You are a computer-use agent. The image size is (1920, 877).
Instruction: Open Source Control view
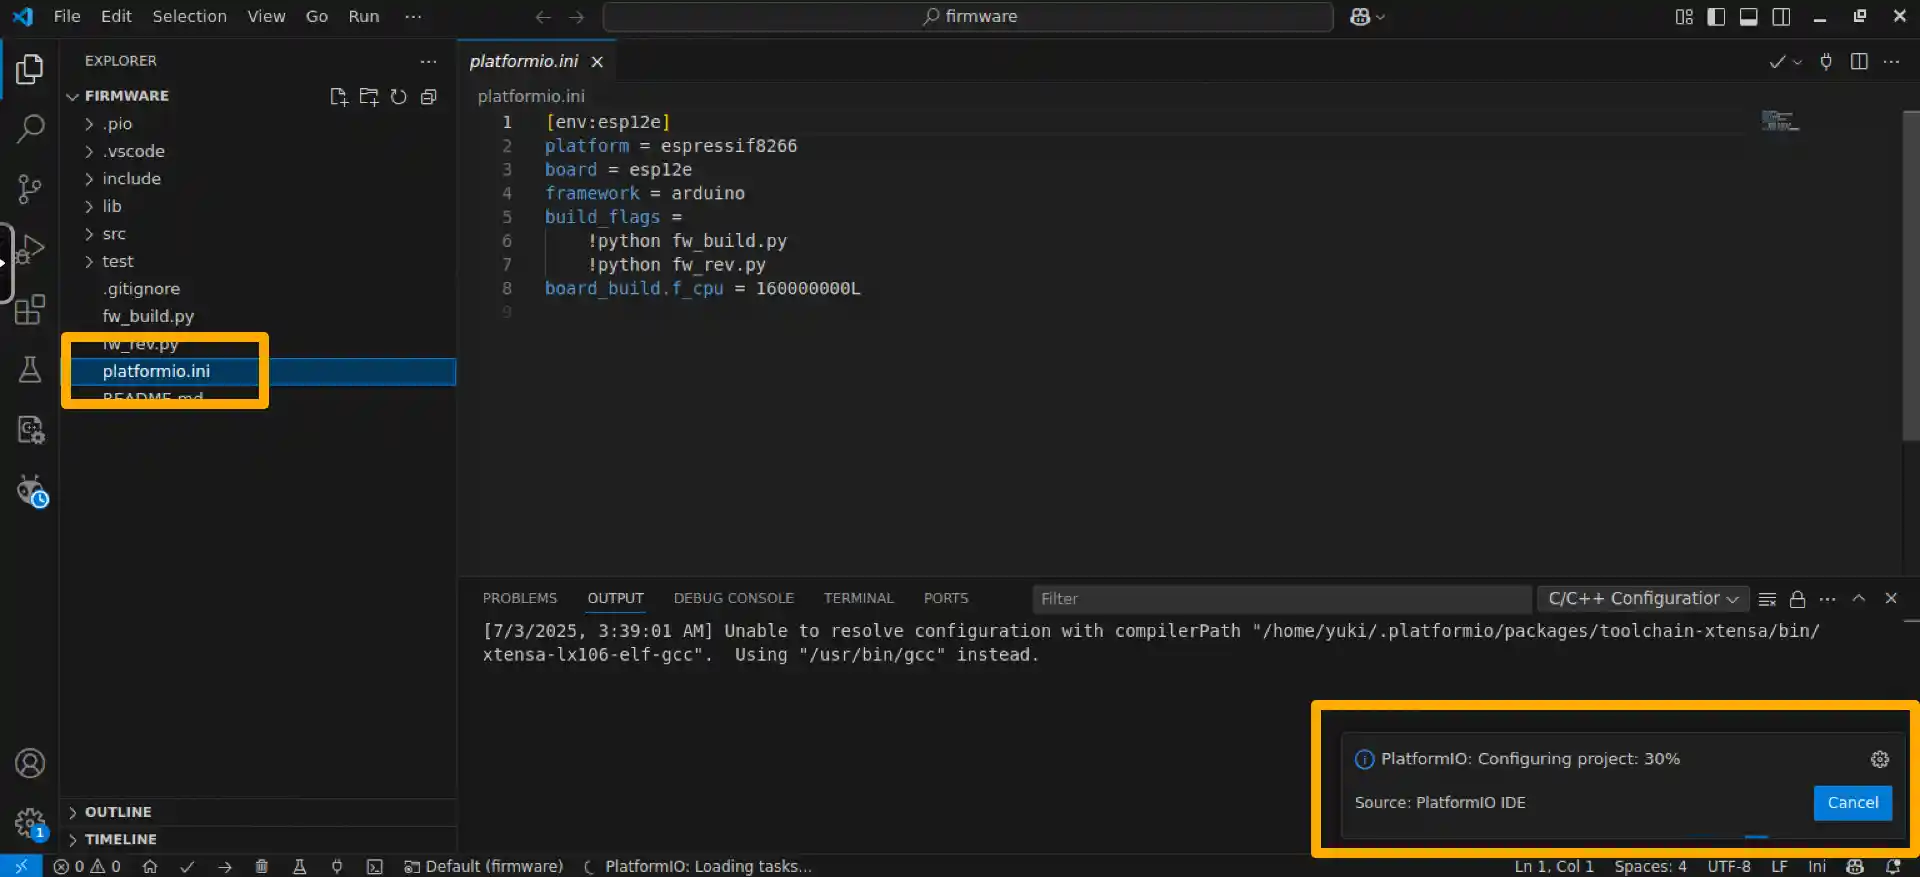pos(30,189)
